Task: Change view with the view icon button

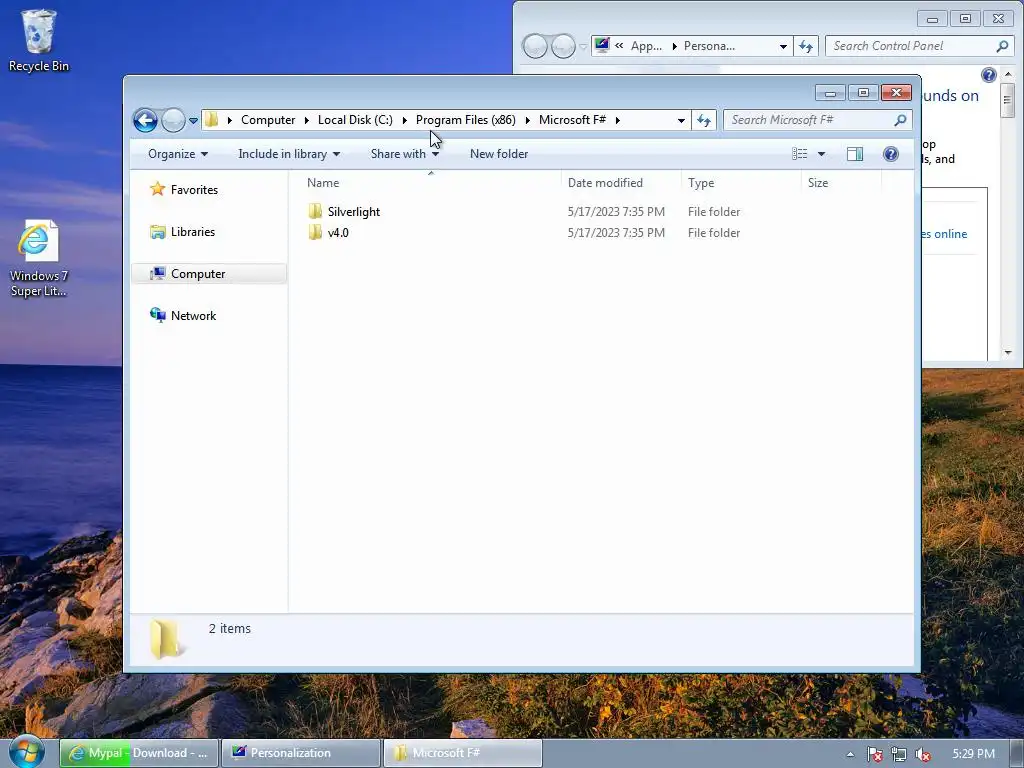Action: (x=799, y=154)
